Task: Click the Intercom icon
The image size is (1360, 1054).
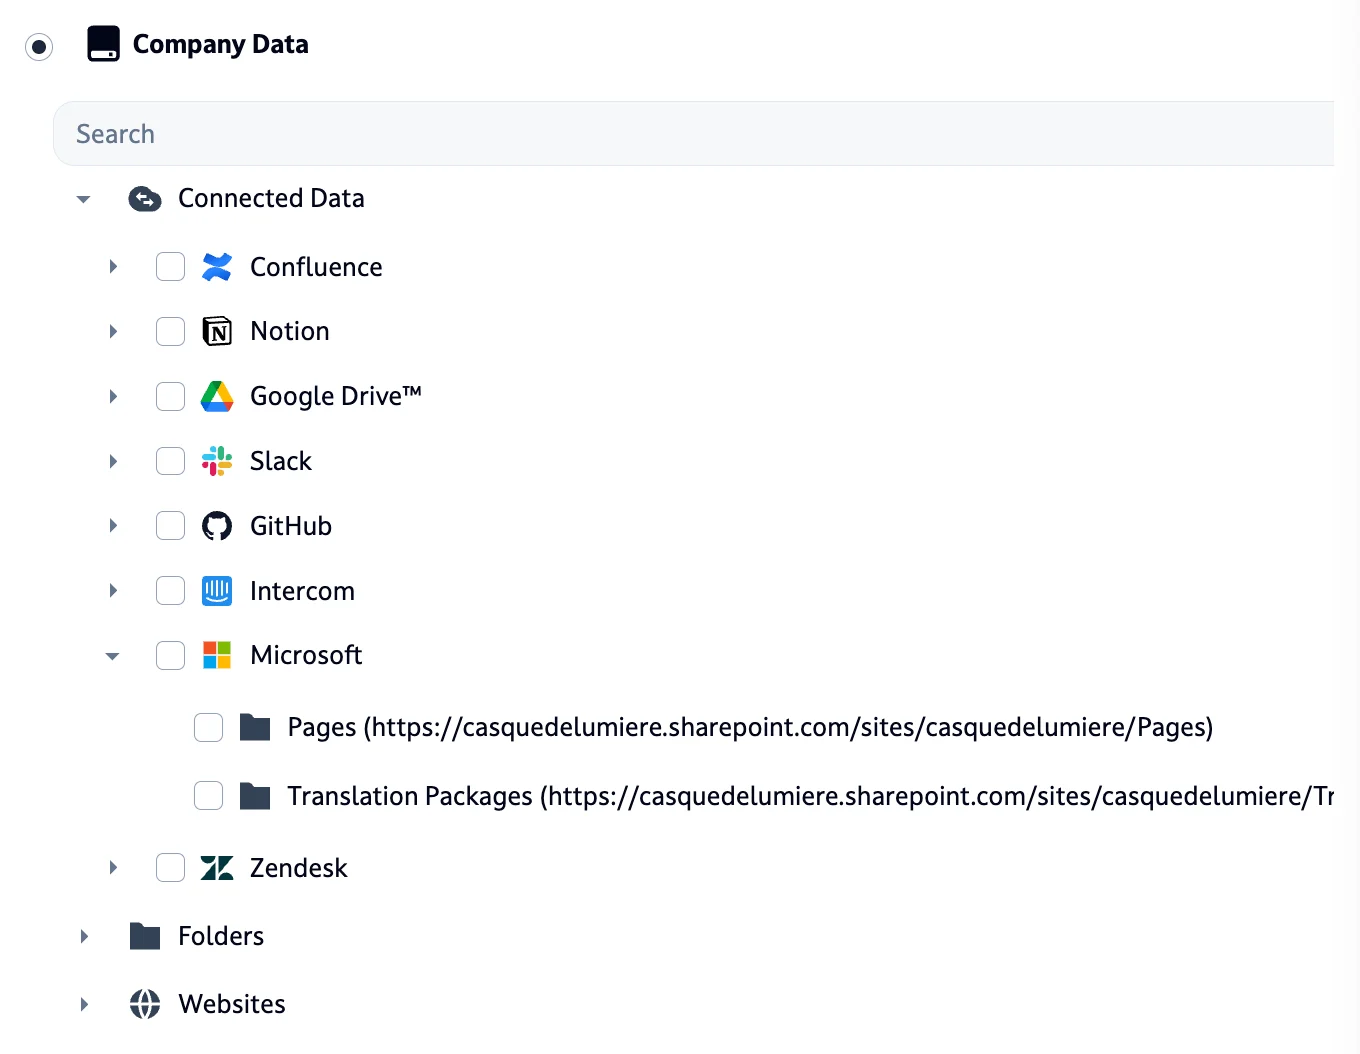Action: 217,591
